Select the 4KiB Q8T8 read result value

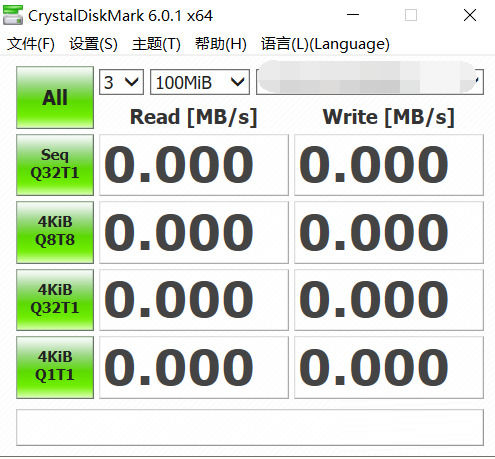[x=194, y=232]
